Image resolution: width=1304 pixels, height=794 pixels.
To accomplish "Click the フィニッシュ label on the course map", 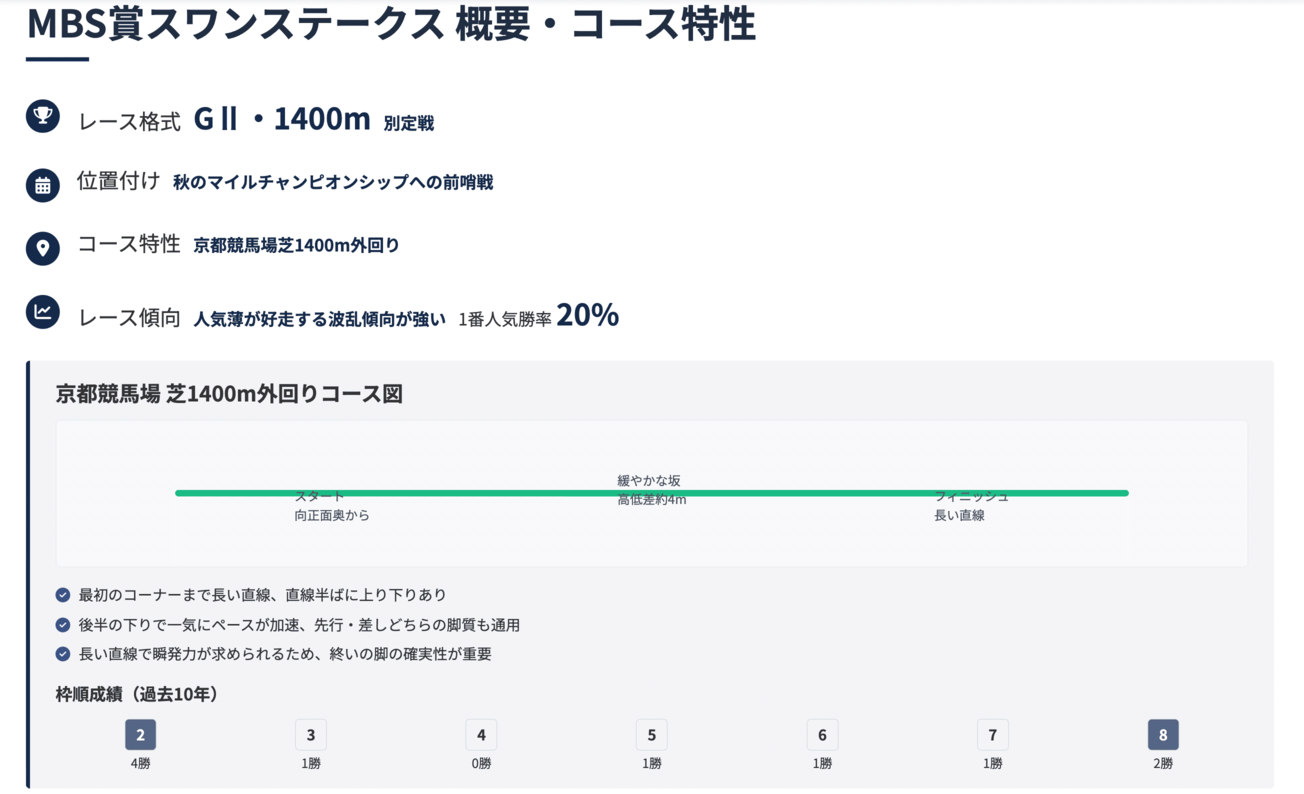I will click(x=971, y=497).
